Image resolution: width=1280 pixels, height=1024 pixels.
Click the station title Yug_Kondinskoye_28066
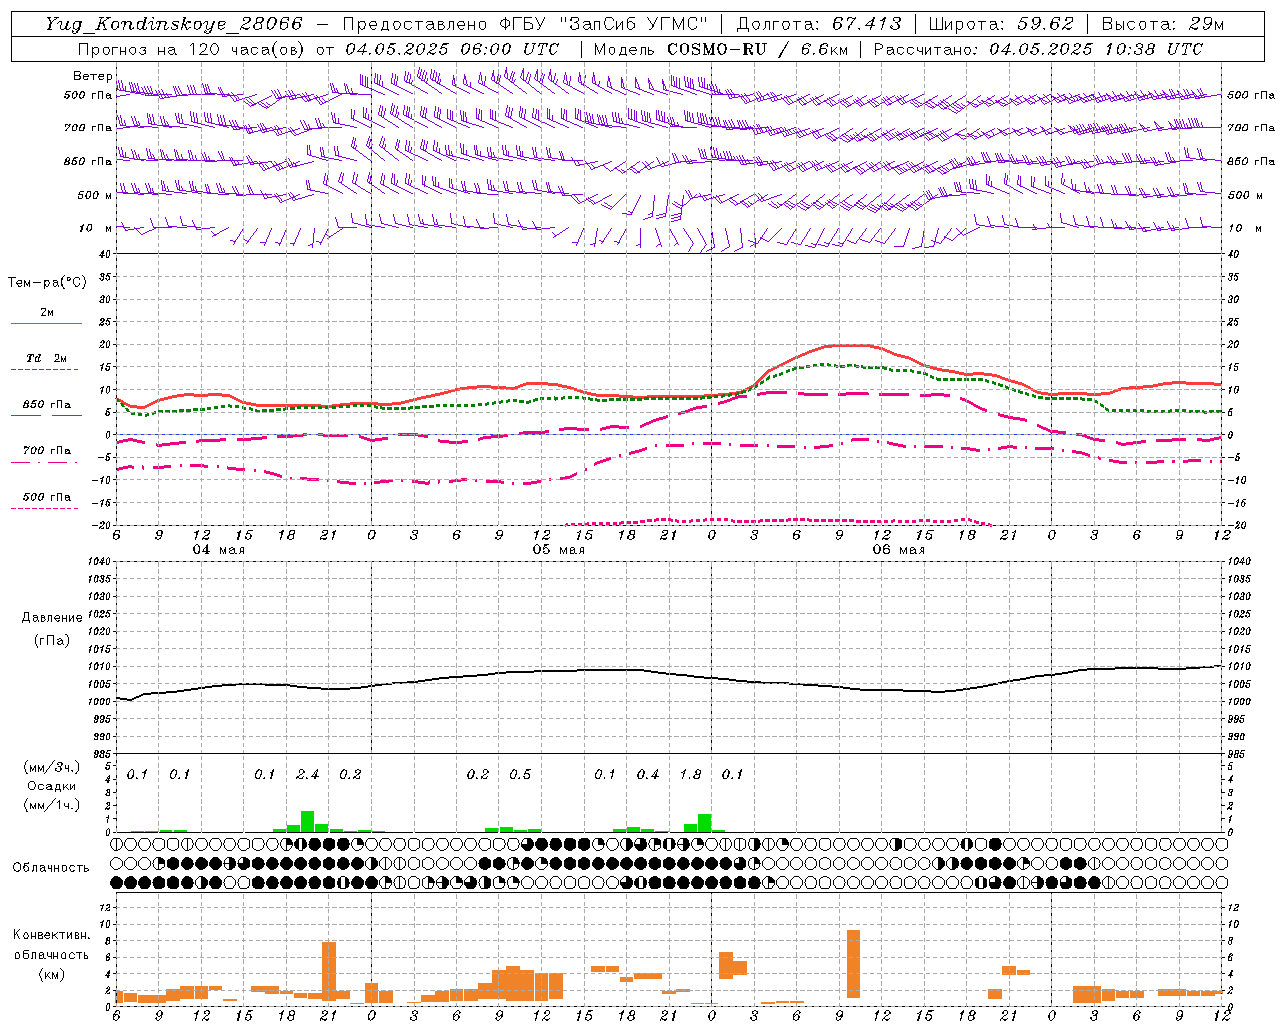coord(173,24)
